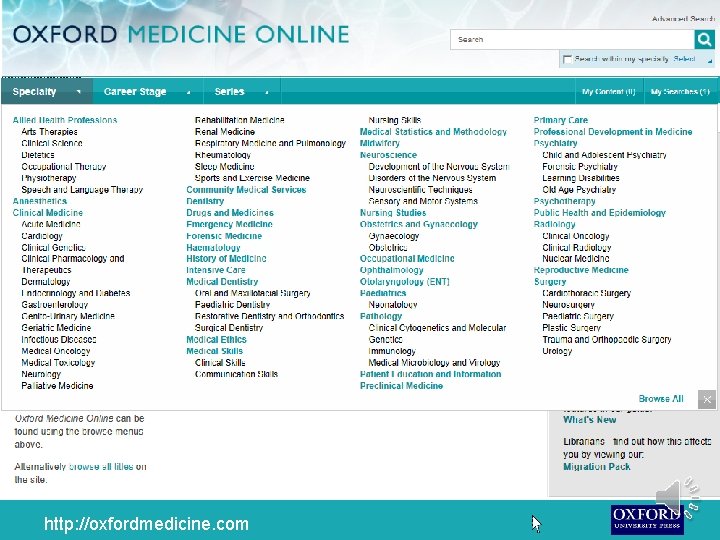Click Public Health and Epidemiology
The width and height of the screenshot is (720, 540).
600,213
